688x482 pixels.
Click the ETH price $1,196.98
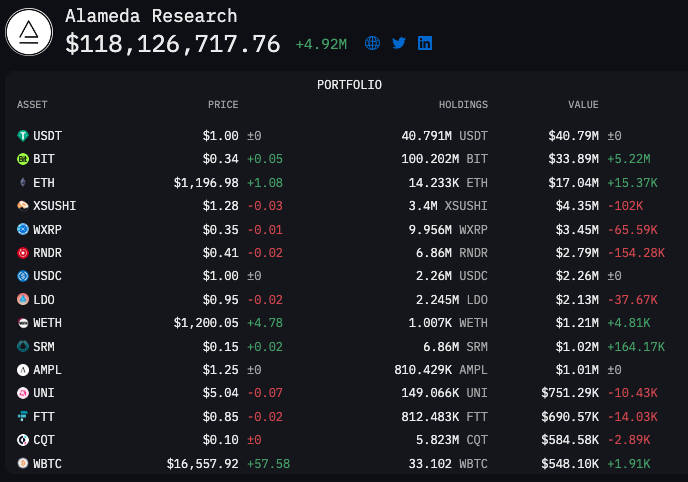point(206,182)
